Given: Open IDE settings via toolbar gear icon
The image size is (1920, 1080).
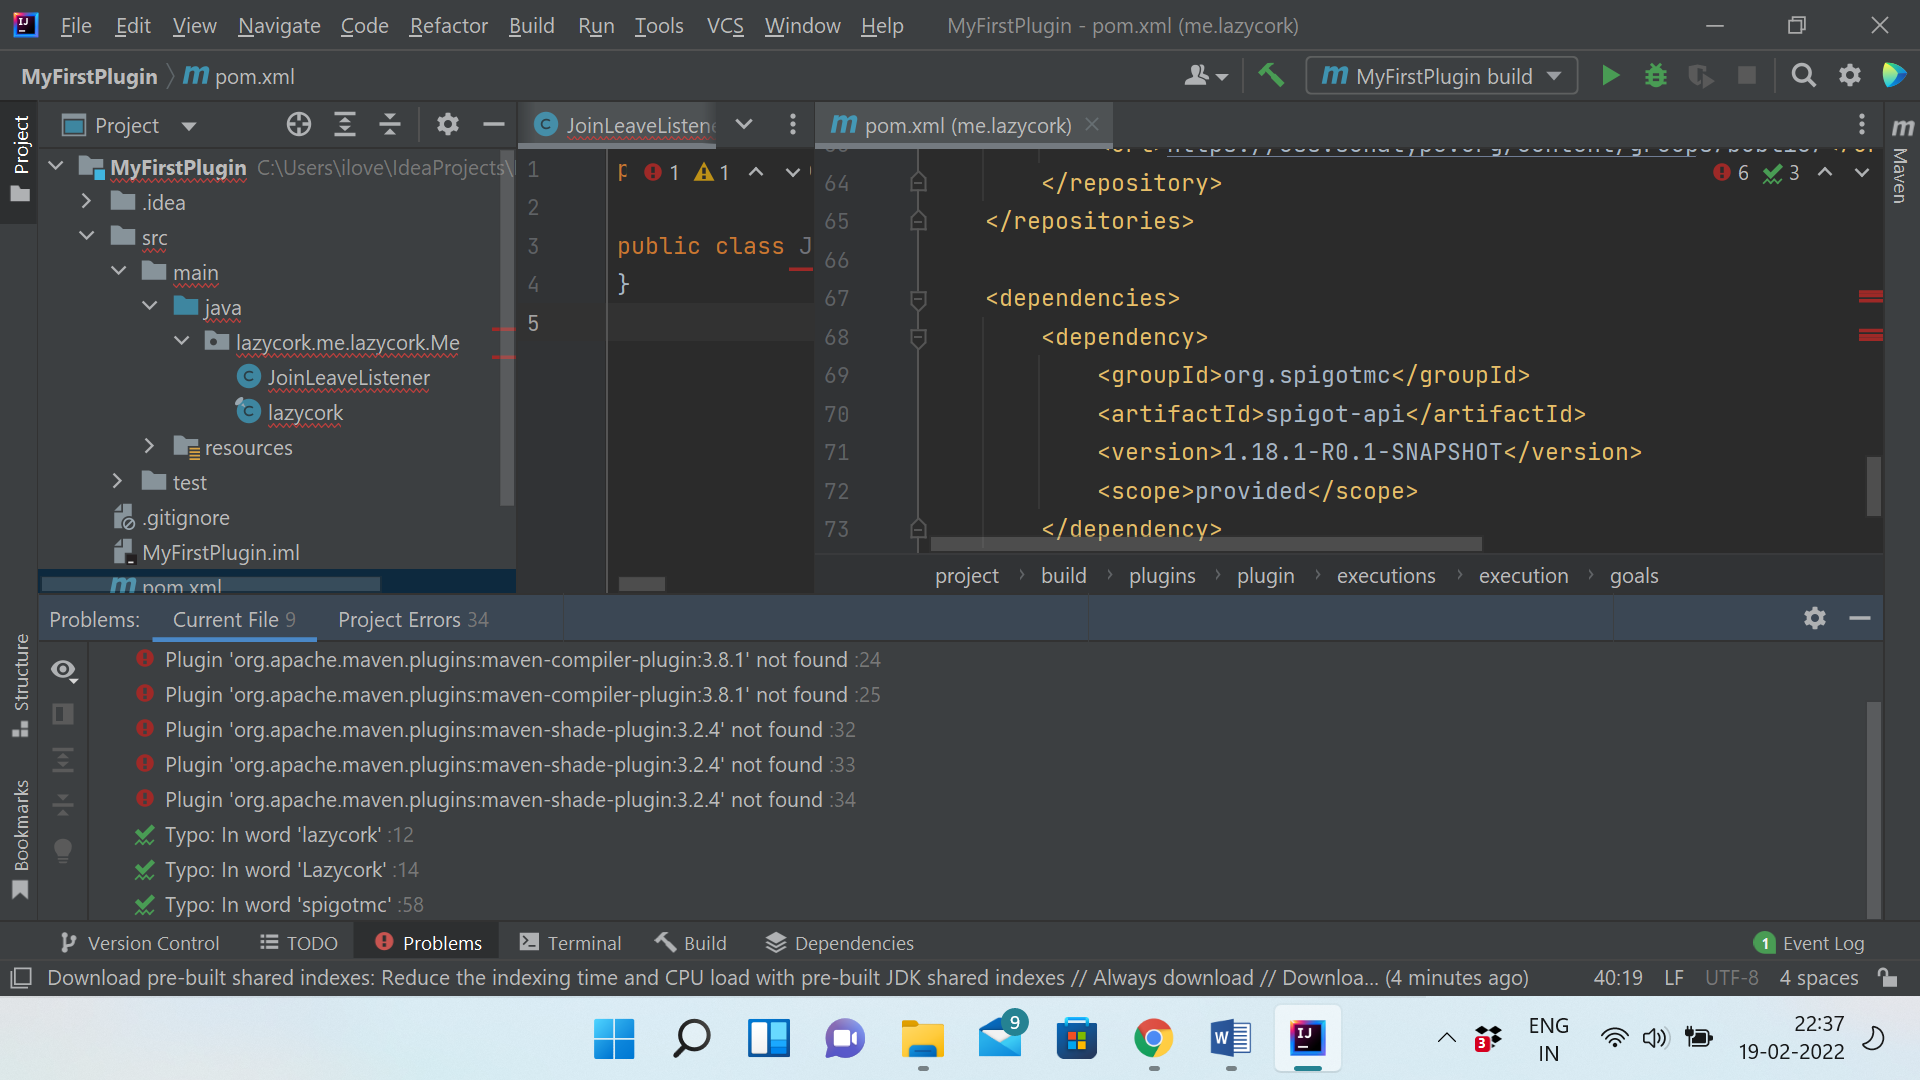Looking at the screenshot, I should tap(1849, 75).
